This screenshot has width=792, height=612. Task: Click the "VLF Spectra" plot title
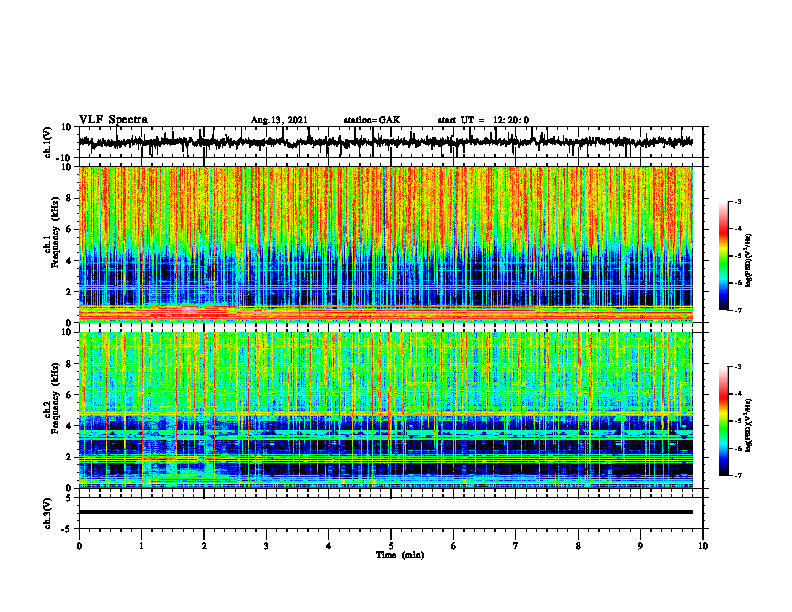pos(113,120)
